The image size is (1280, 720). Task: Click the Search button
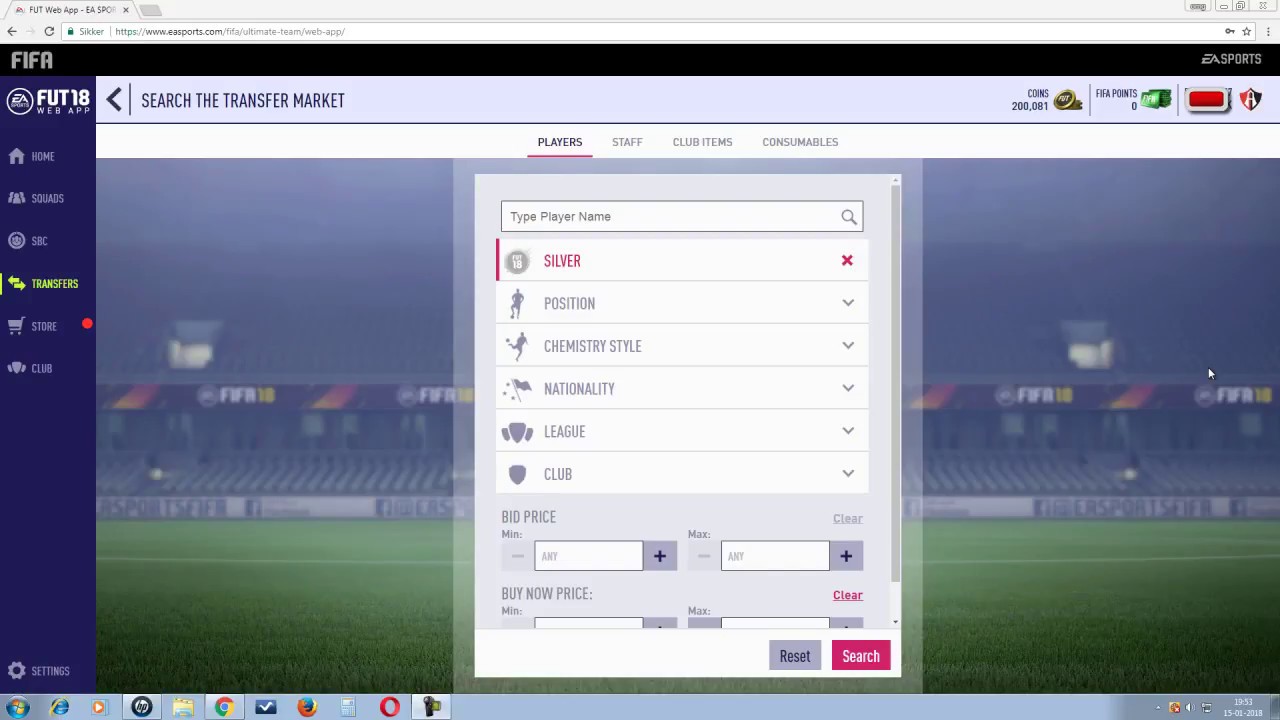(x=861, y=656)
